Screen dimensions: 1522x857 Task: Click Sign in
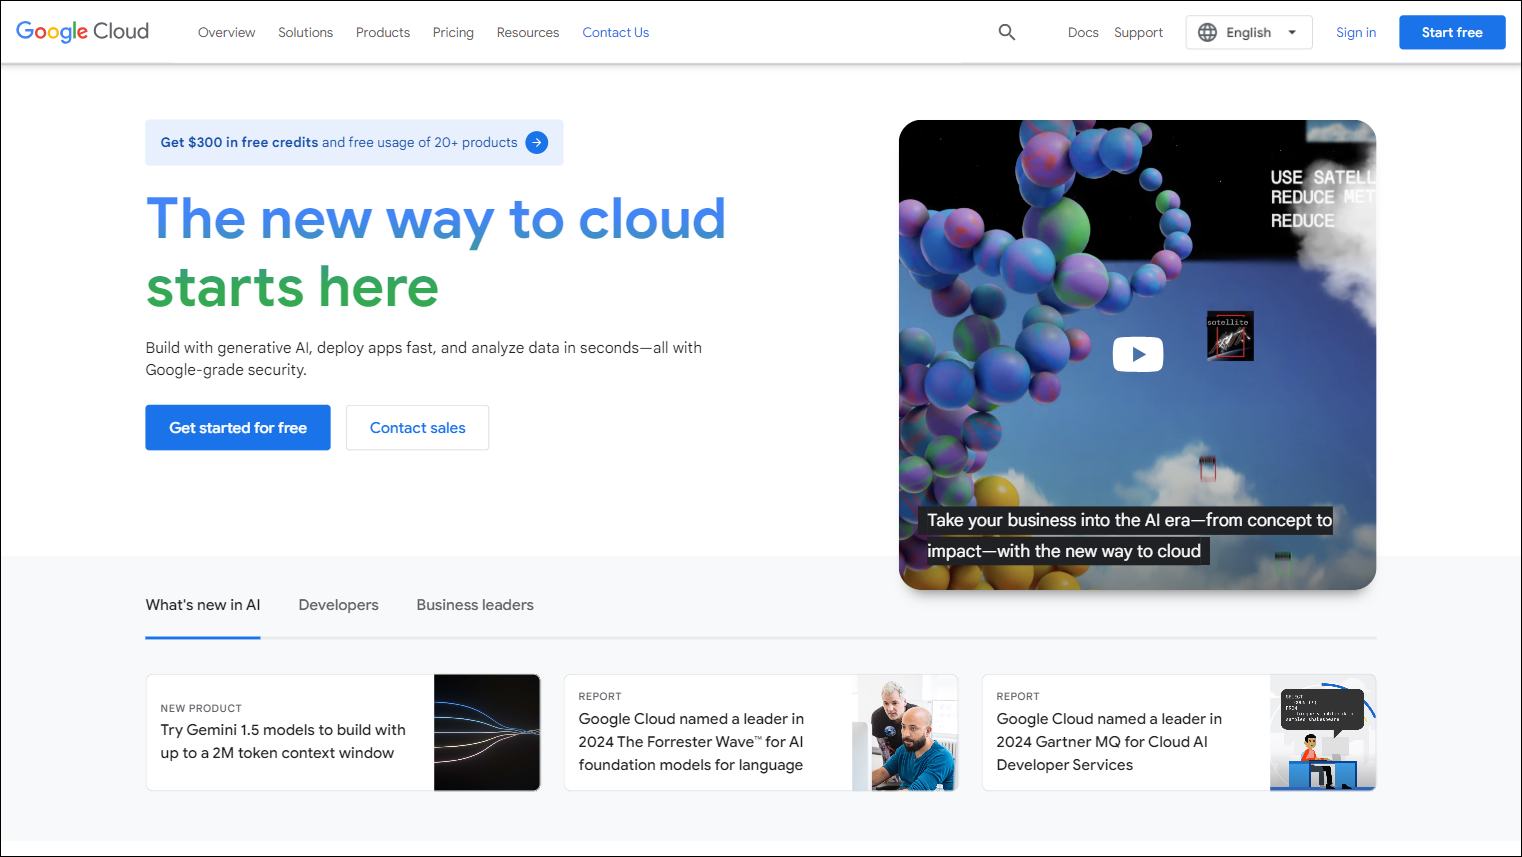click(1356, 32)
